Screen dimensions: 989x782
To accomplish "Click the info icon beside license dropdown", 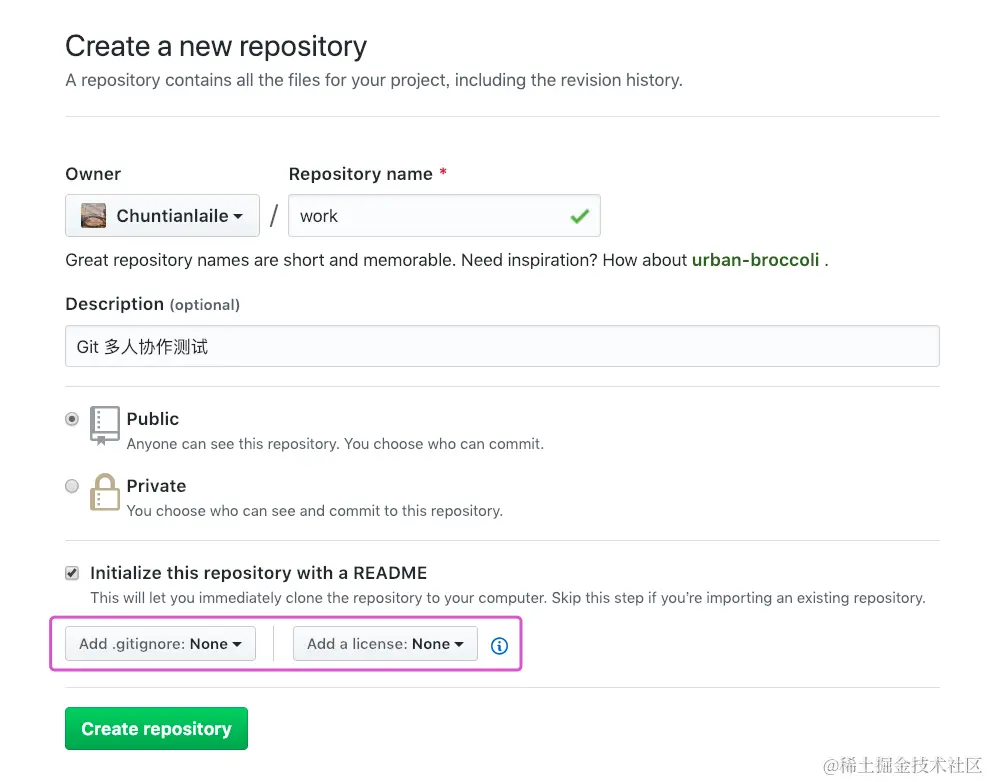I will click(x=499, y=646).
